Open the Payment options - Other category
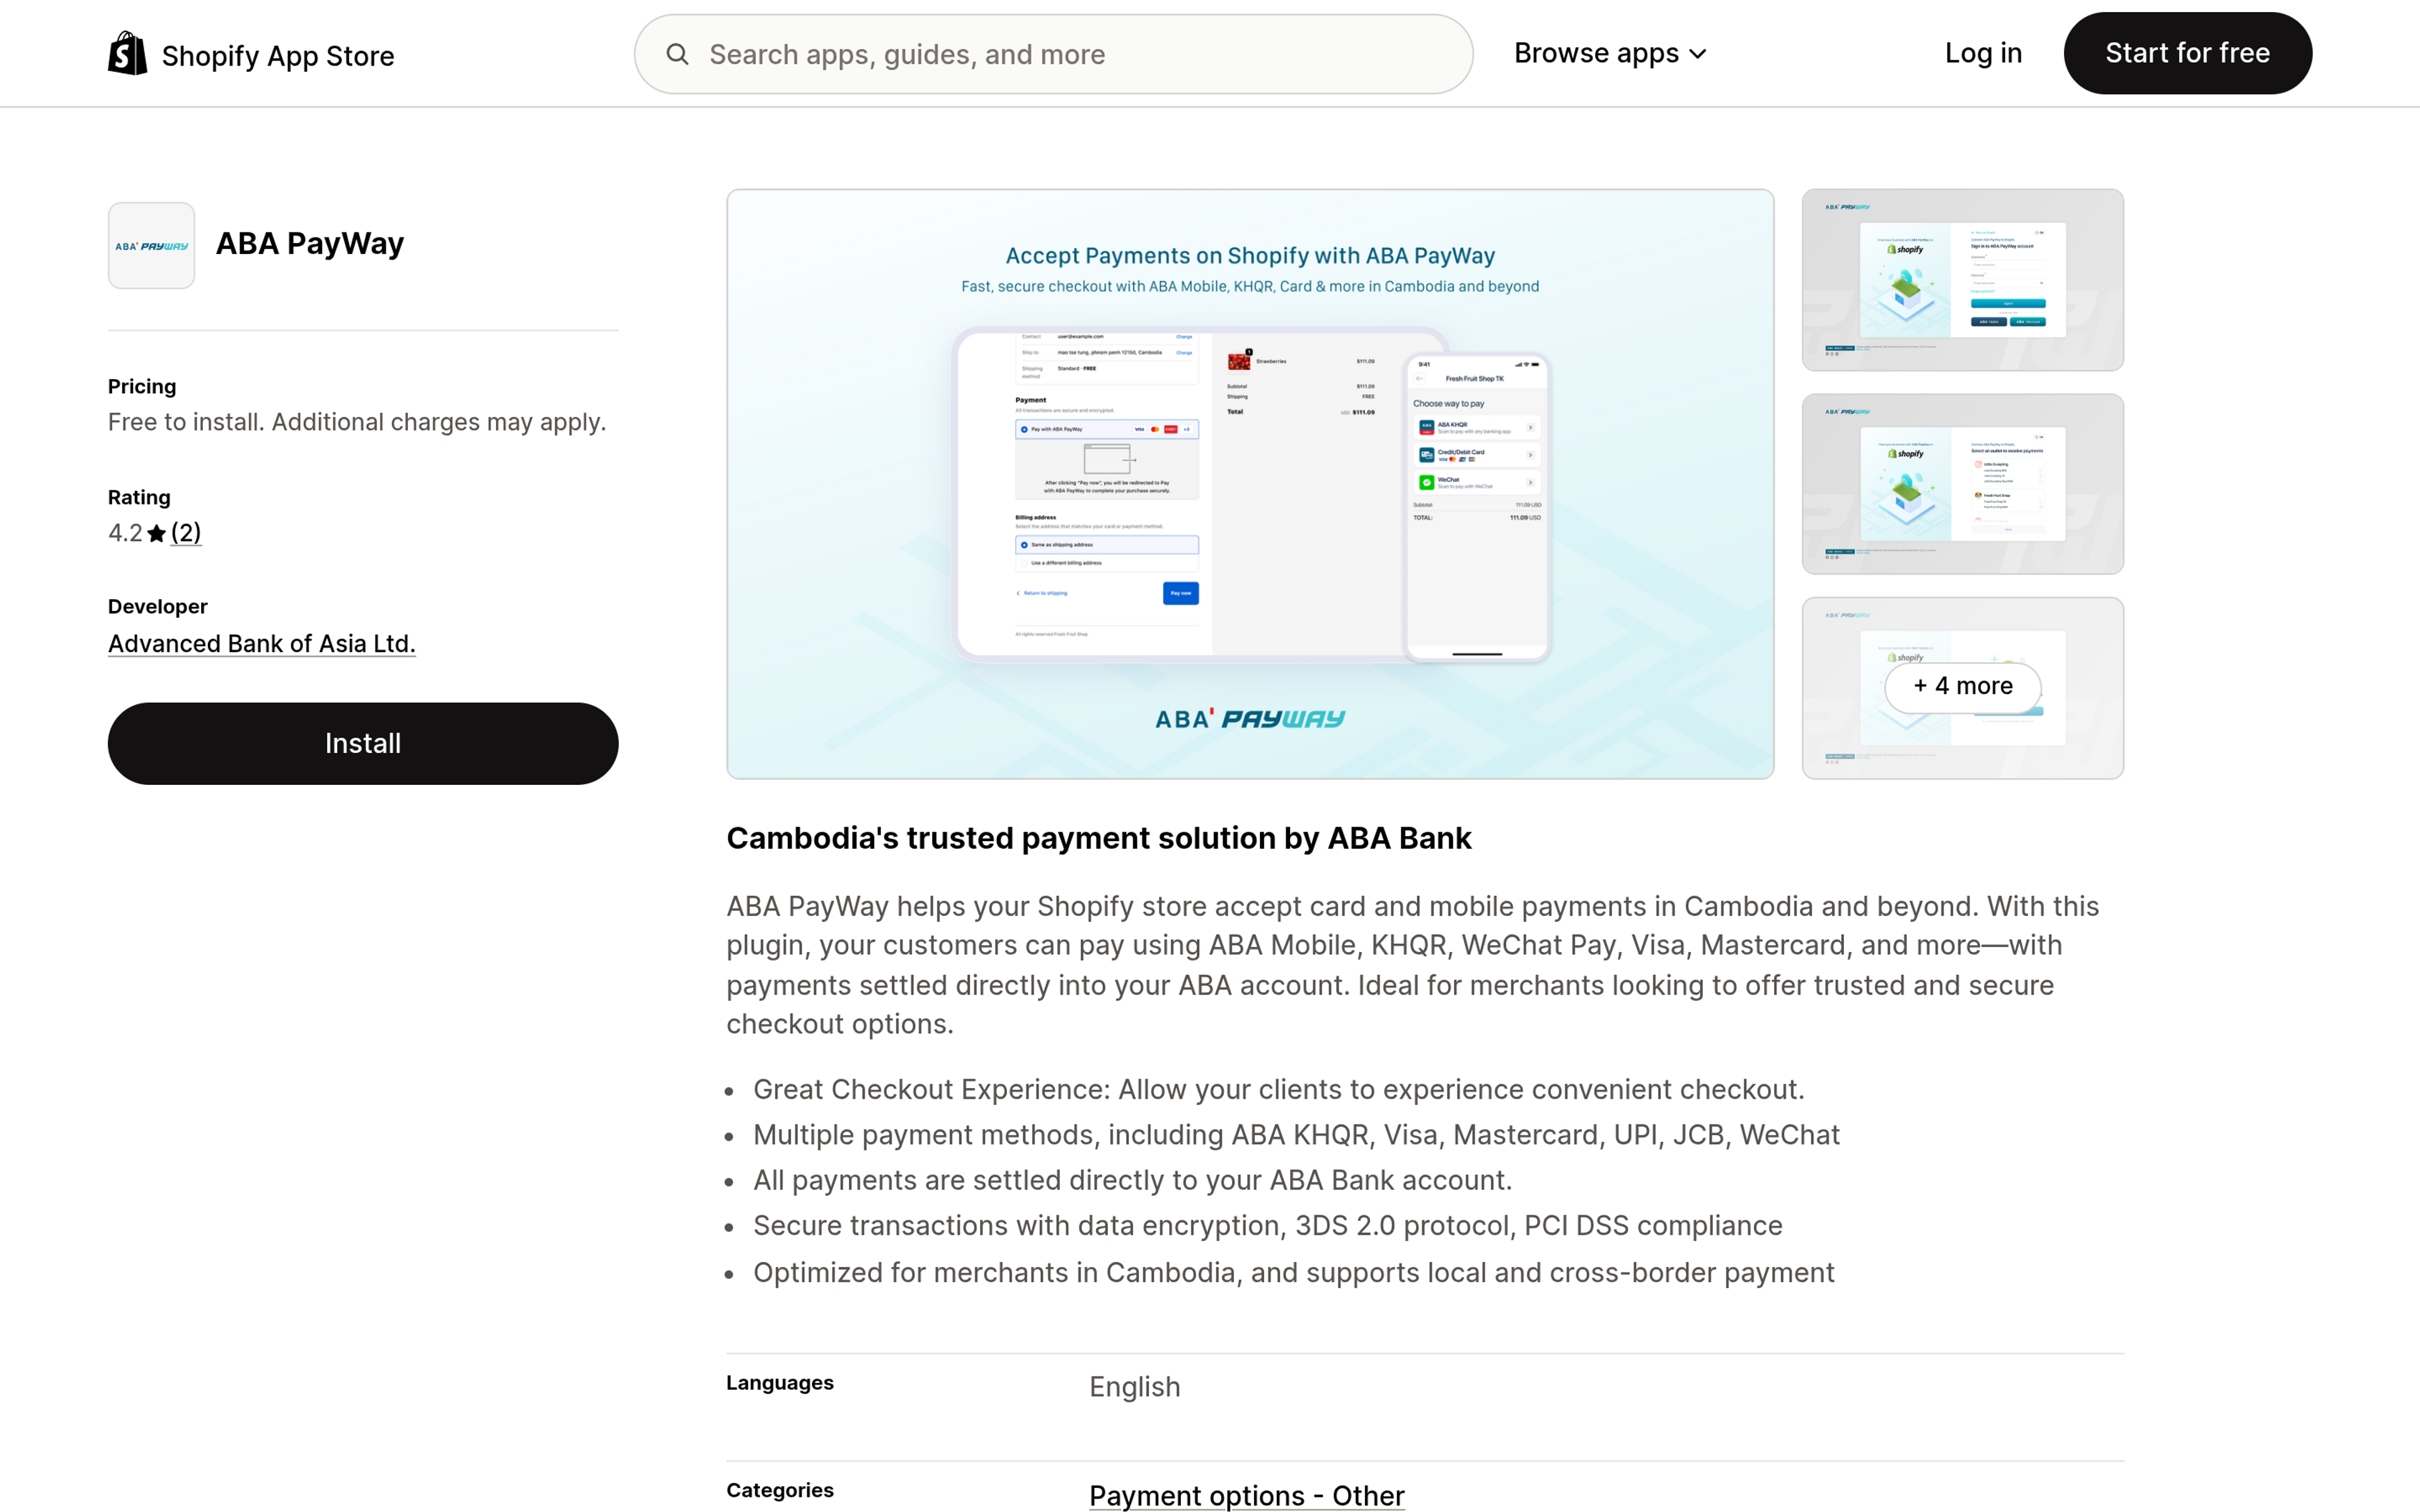 point(1246,1495)
